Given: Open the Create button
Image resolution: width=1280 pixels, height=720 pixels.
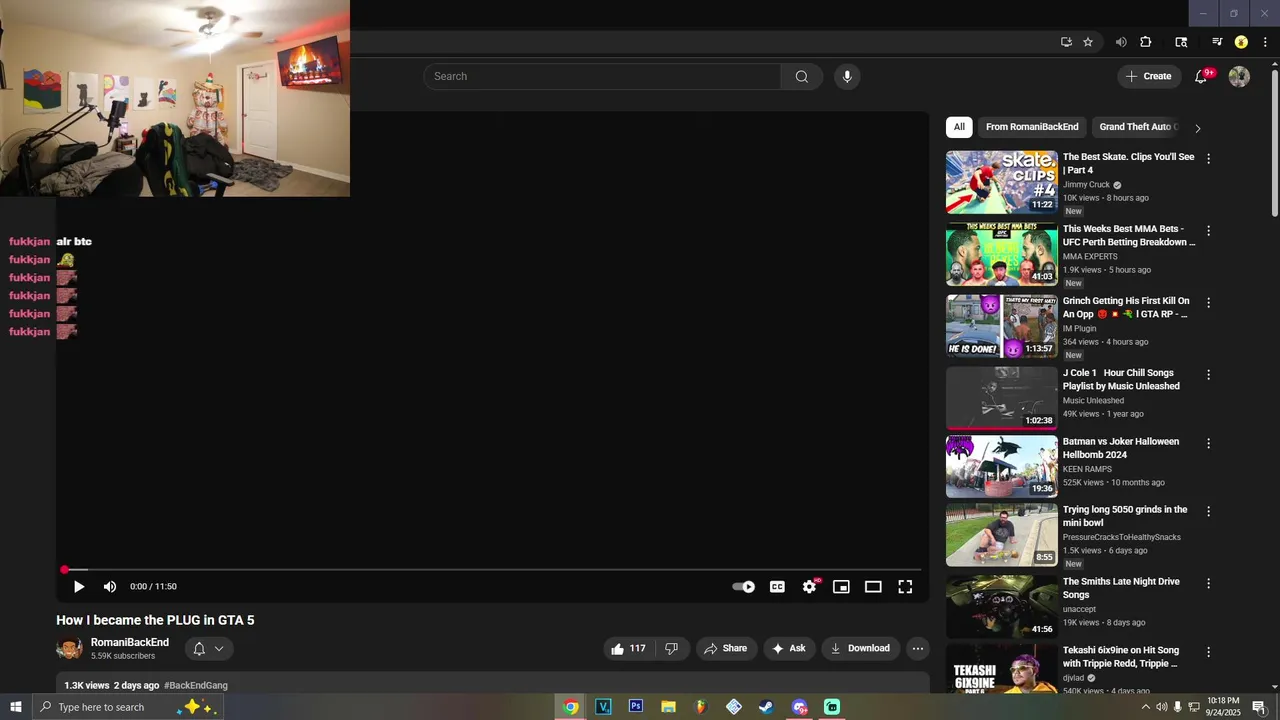Looking at the screenshot, I should [x=1149, y=77].
